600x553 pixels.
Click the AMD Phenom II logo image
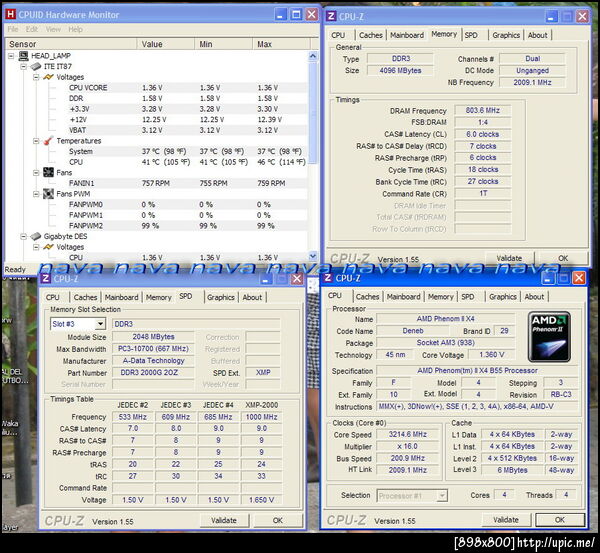549,337
